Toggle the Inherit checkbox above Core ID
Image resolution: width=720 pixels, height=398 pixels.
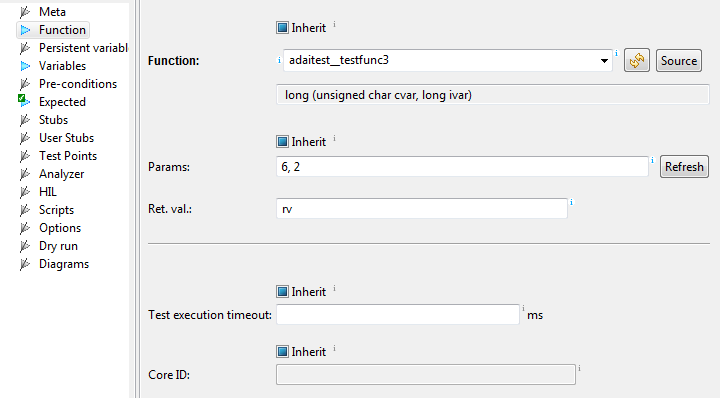[282, 352]
